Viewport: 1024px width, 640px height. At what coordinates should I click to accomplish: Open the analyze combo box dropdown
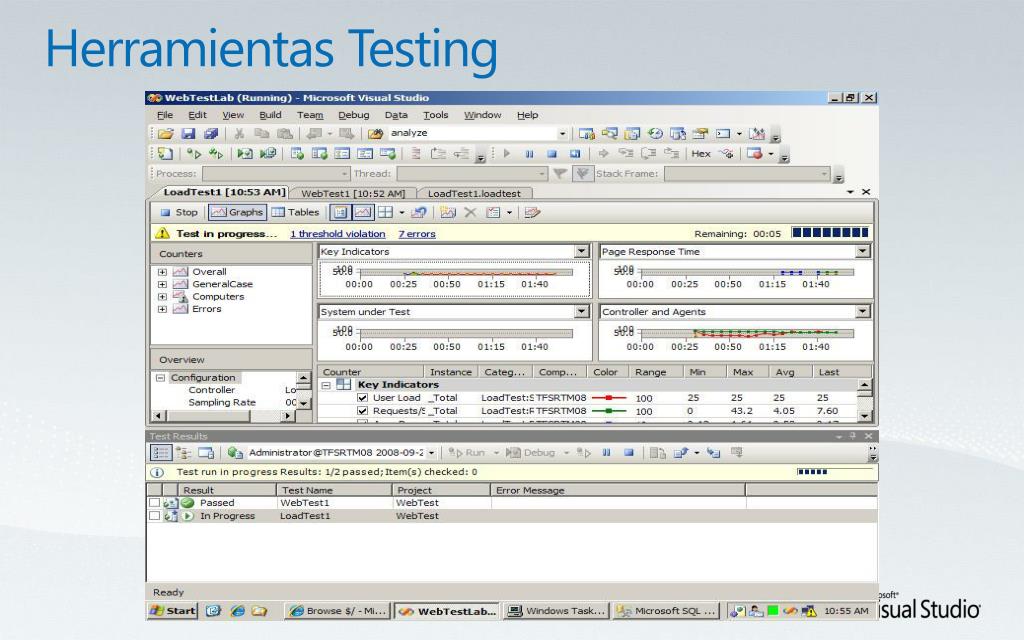(562, 133)
